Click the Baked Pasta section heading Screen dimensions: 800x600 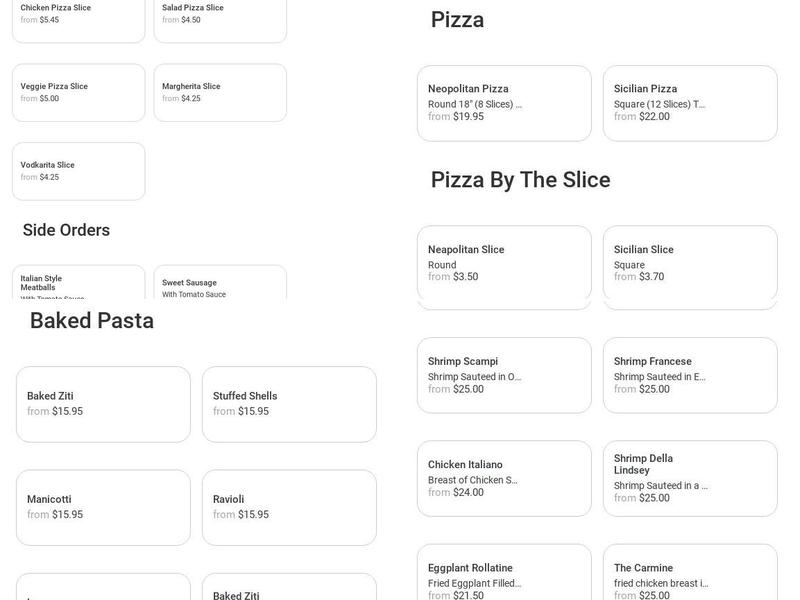(x=91, y=320)
